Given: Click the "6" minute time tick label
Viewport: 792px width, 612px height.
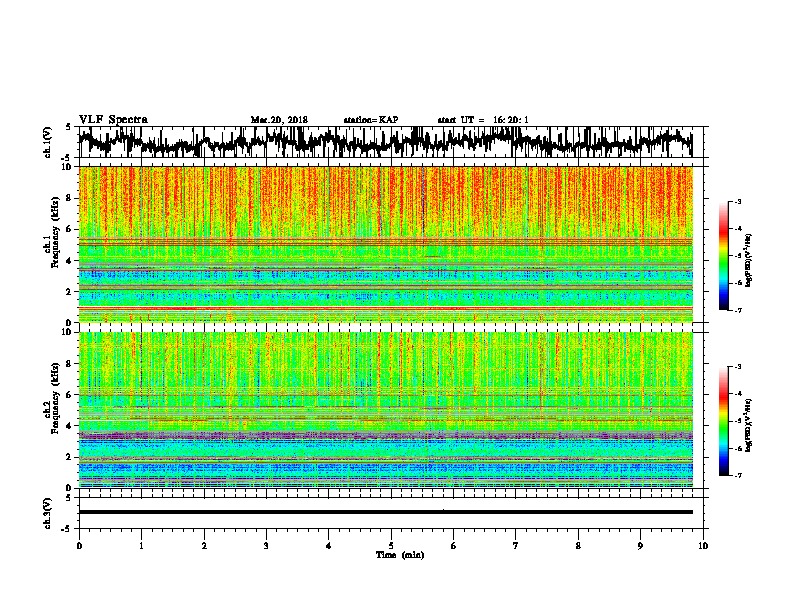Looking at the screenshot, I should point(454,546).
